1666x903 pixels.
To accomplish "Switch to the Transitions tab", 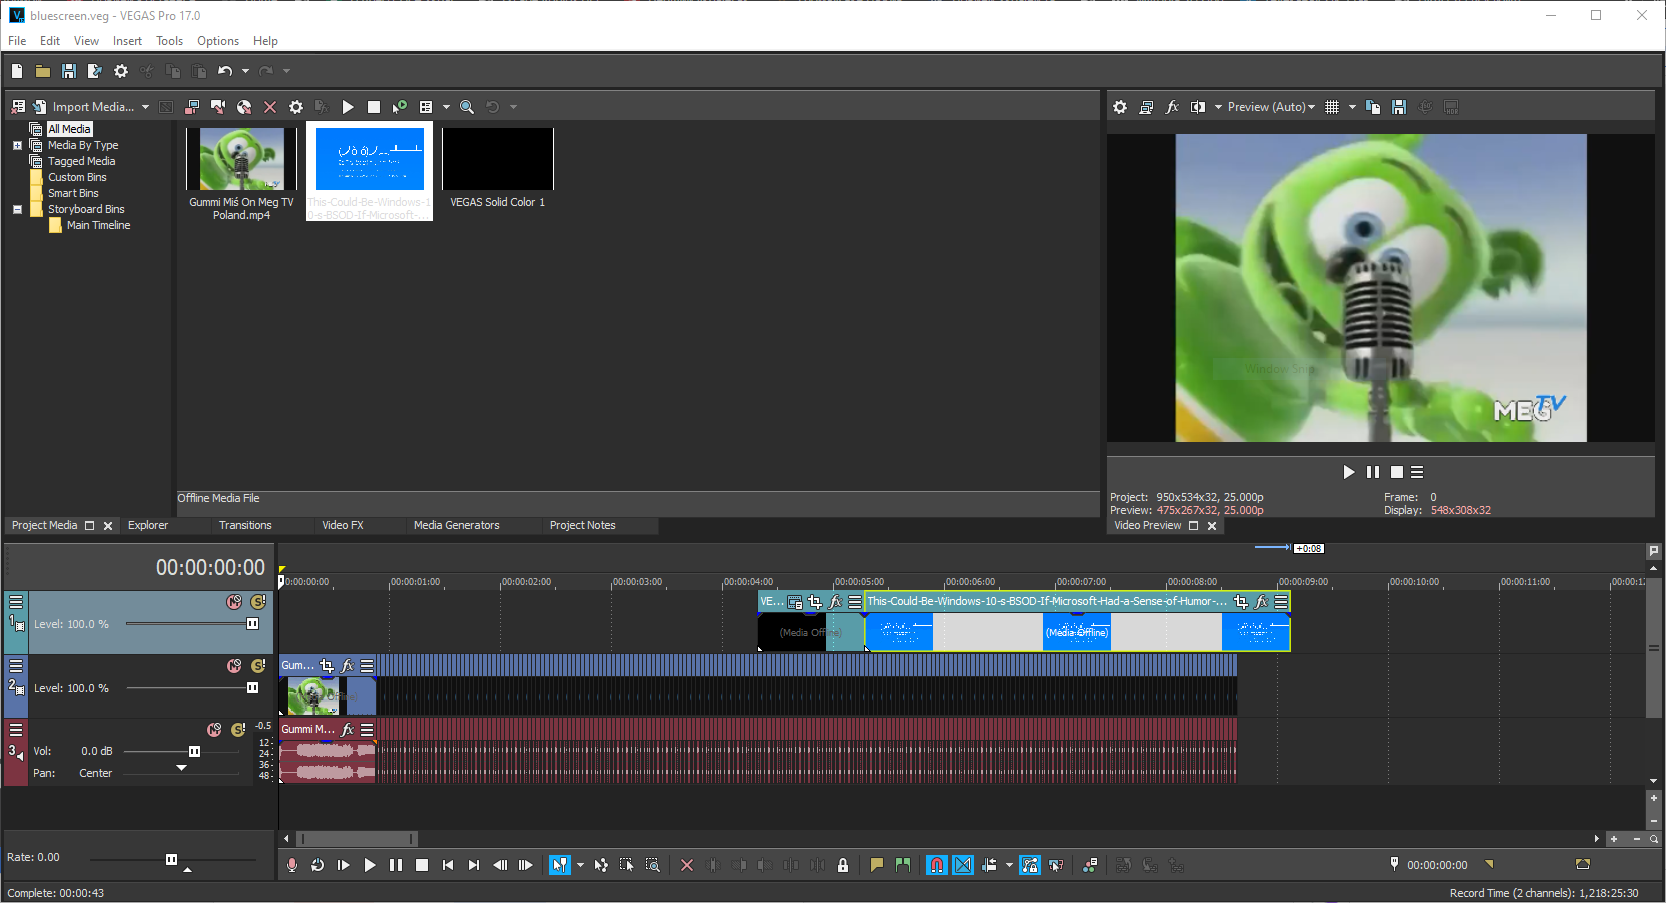I will click(245, 525).
